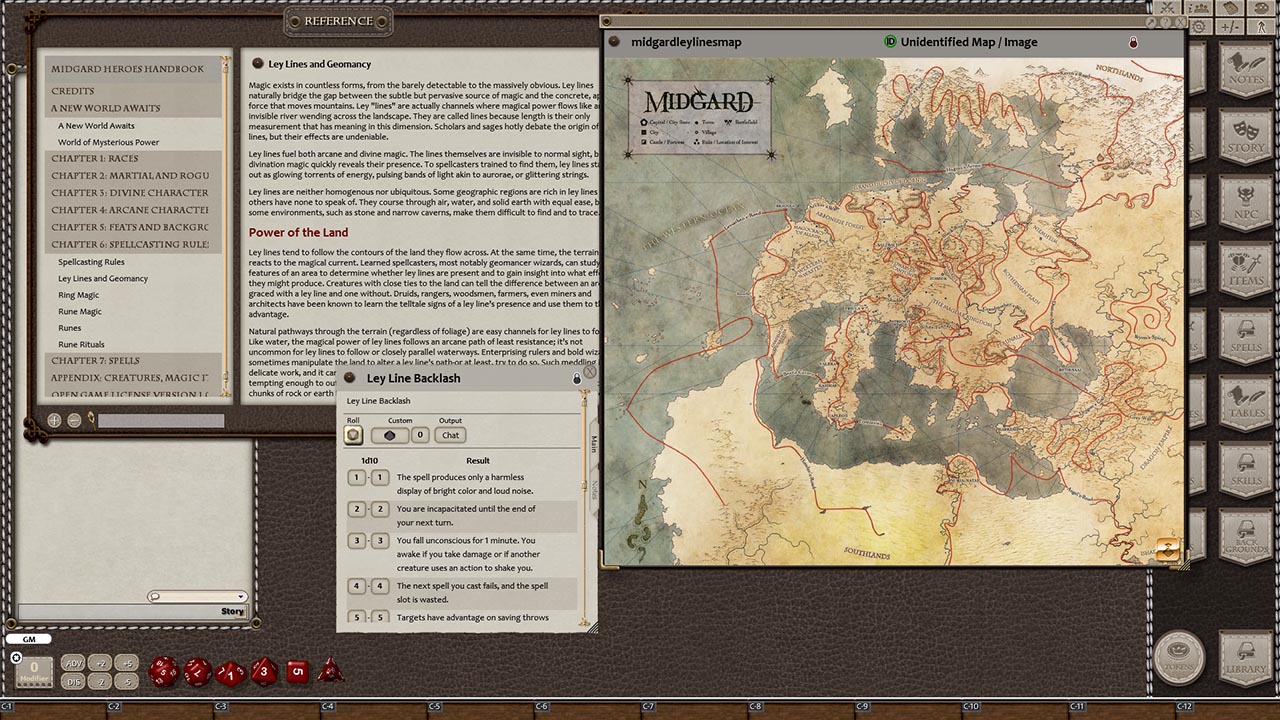Viewport: 1280px width, 720px height.
Task: Toggle the lock on the Ley Line Backlash window
Action: (576, 379)
